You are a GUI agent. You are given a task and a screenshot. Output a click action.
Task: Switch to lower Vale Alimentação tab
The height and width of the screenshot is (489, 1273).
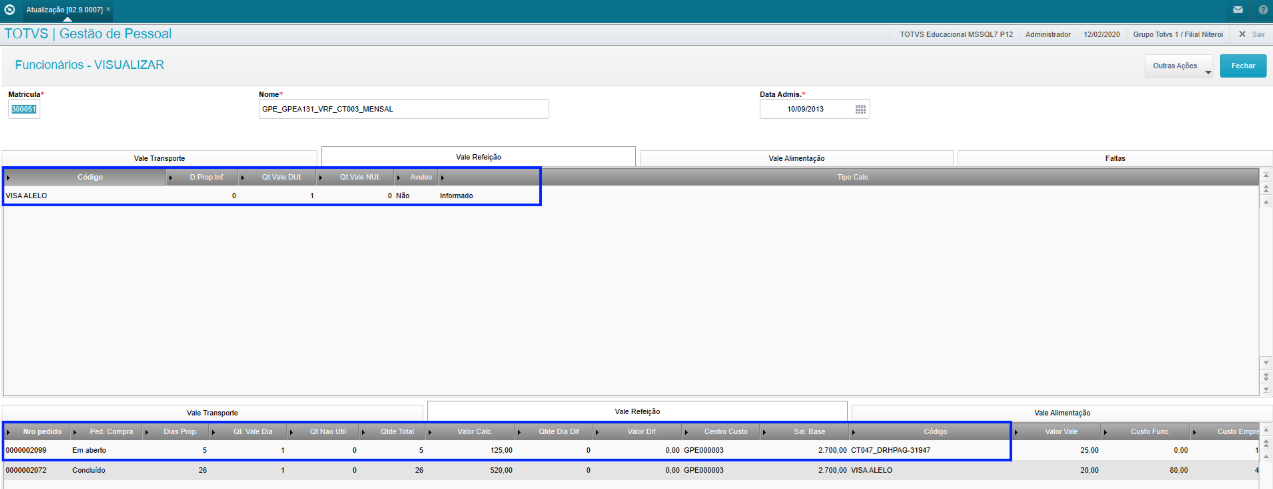(1062, 412)
